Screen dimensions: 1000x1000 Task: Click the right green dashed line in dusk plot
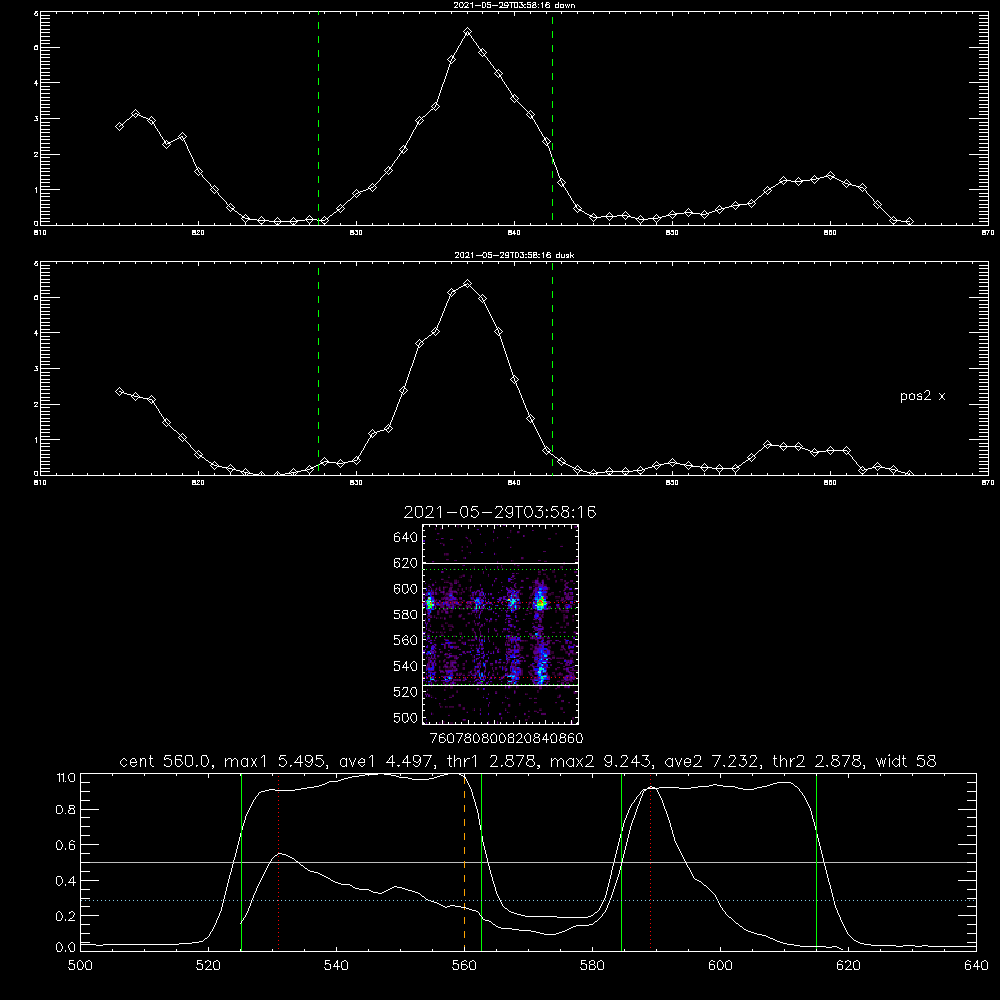[x=552, y=369]
